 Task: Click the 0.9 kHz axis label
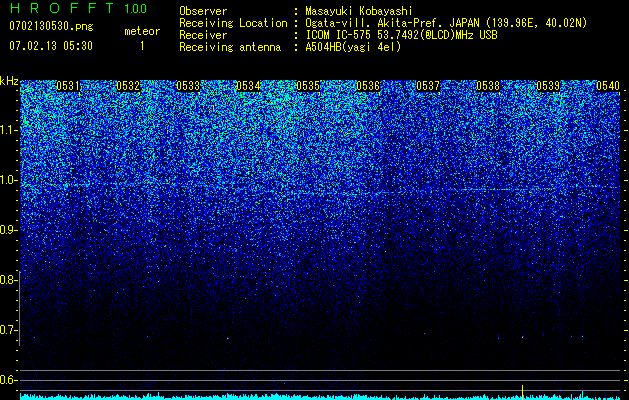click(8, 230)
